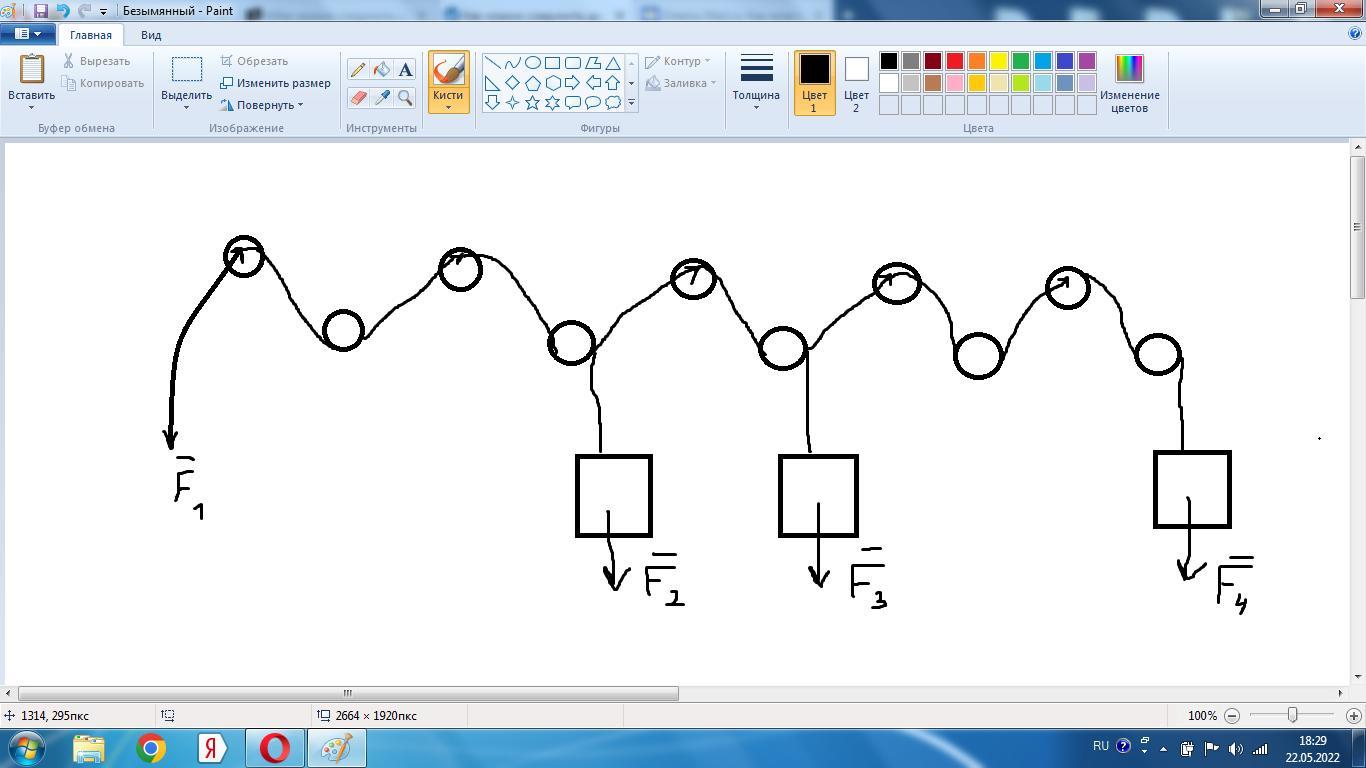This screenshot has width=1366, height=768.
Task: Click the vertical scrollbar down arrow
Action: tap(1357, 677)
